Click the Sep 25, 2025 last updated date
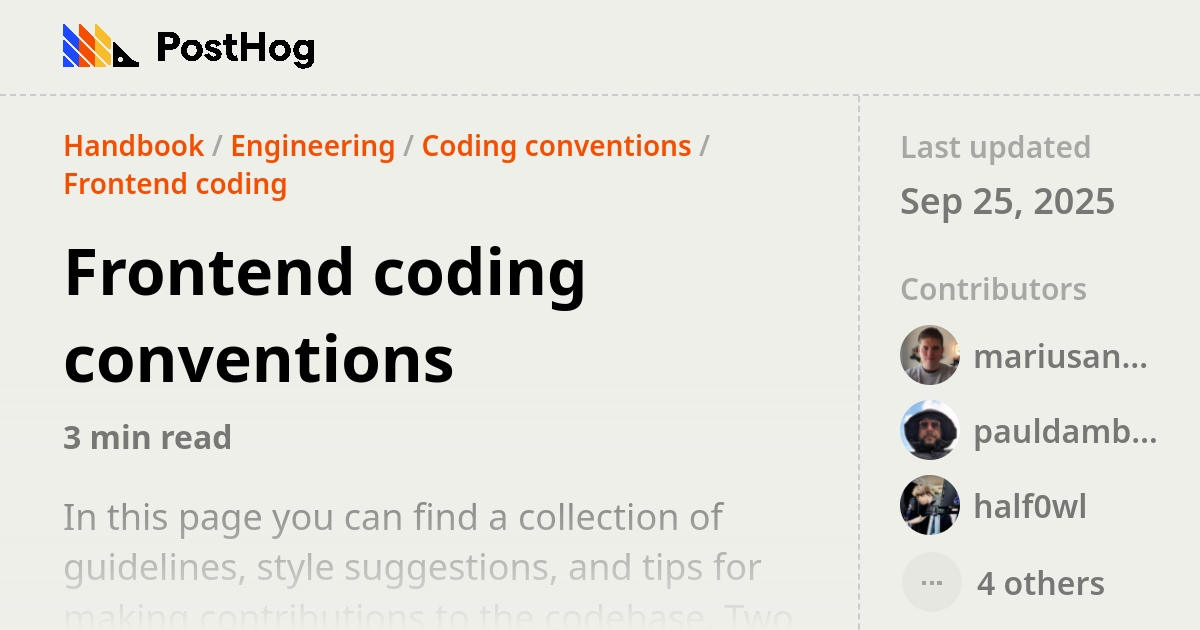Screen dimensions: 1200x630 pos(1008,201)
